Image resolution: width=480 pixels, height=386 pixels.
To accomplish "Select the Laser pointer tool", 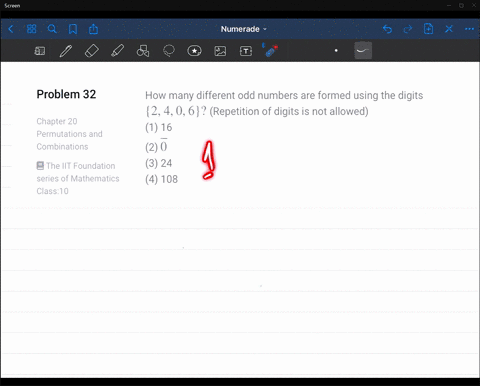I will (270, 50).
